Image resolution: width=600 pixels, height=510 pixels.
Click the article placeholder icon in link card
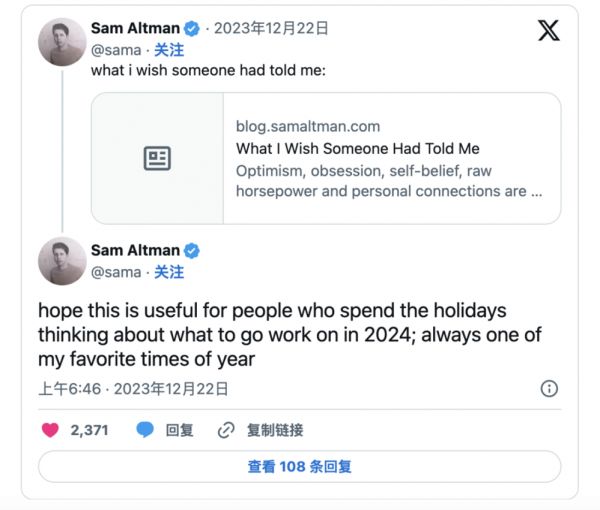point(157,158)
